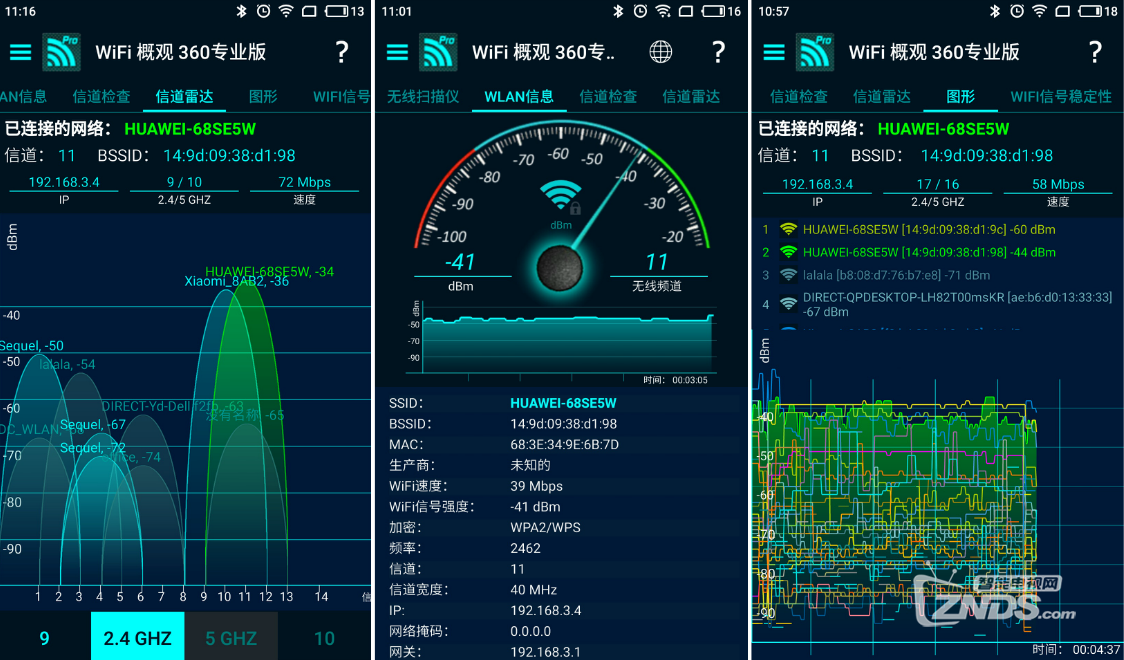Click the WiFi icon of network row 1
1124x660 pixels.
[x=789, y=229]
